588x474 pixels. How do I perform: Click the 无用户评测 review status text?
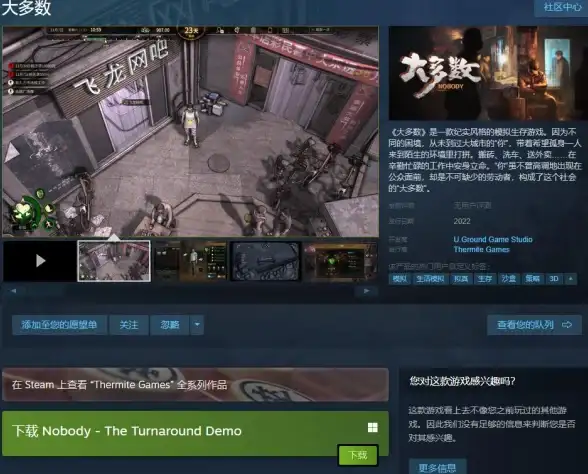tap(472, 206)
